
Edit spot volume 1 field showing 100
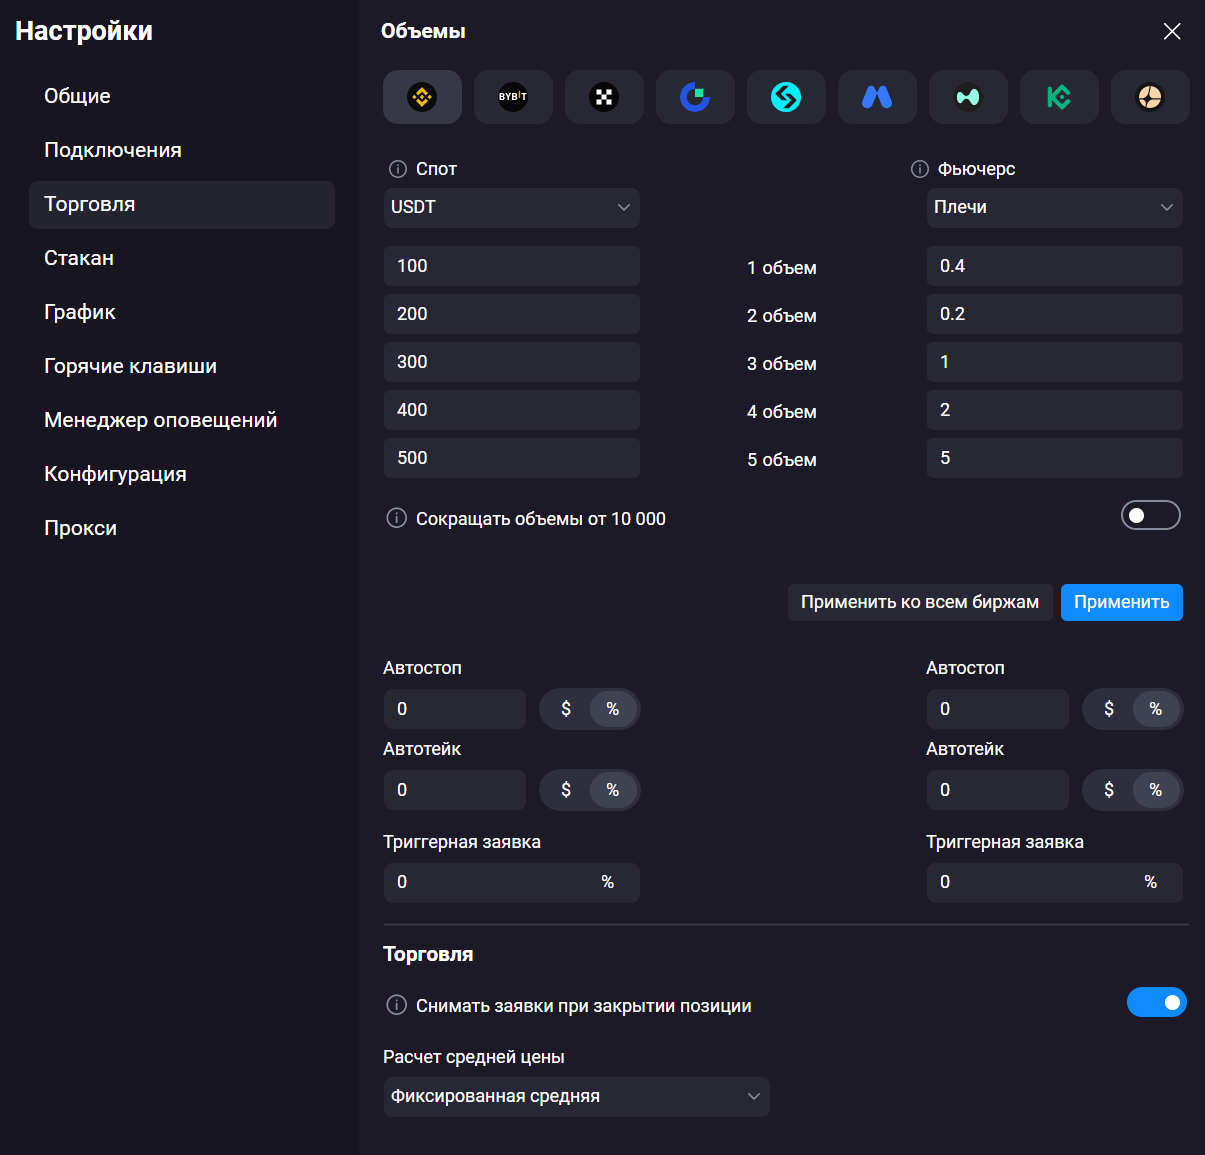tap(511, 266)
